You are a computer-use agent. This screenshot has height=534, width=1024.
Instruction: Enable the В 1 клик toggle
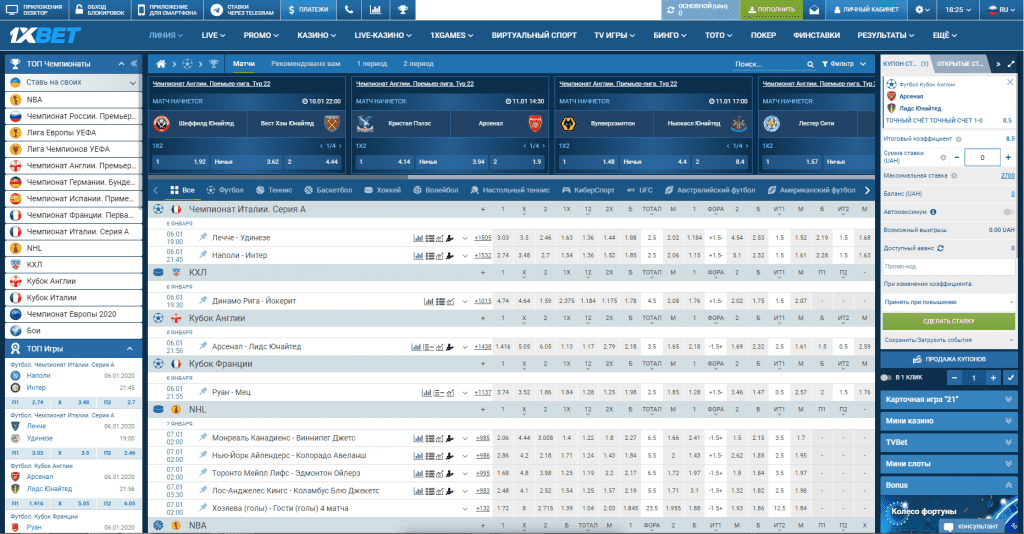886,378
